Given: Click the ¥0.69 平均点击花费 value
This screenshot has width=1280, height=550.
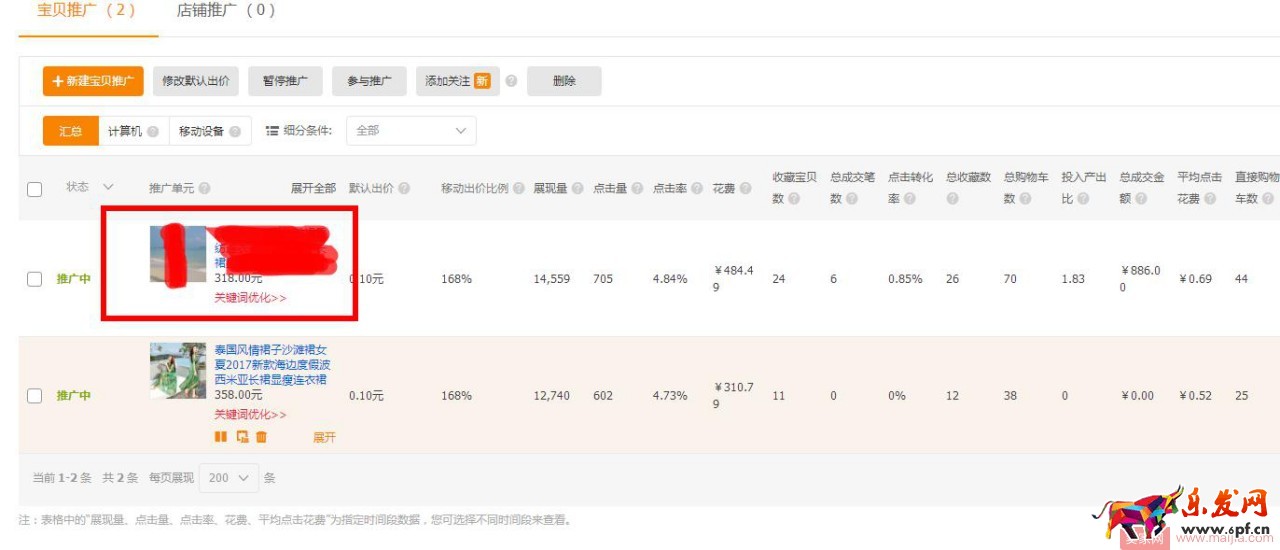Looking at the screenshot, I should (1195, 279).
